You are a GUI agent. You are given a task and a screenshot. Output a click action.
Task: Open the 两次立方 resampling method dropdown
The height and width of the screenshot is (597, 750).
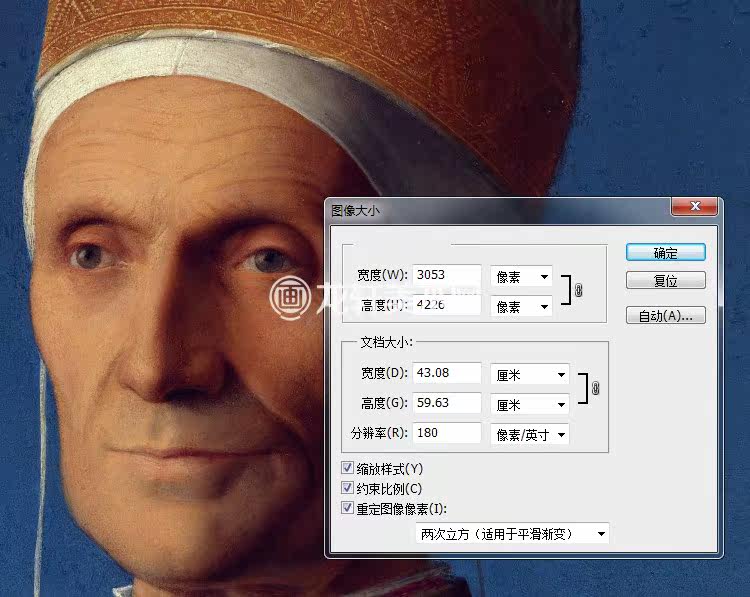(512, 533)
